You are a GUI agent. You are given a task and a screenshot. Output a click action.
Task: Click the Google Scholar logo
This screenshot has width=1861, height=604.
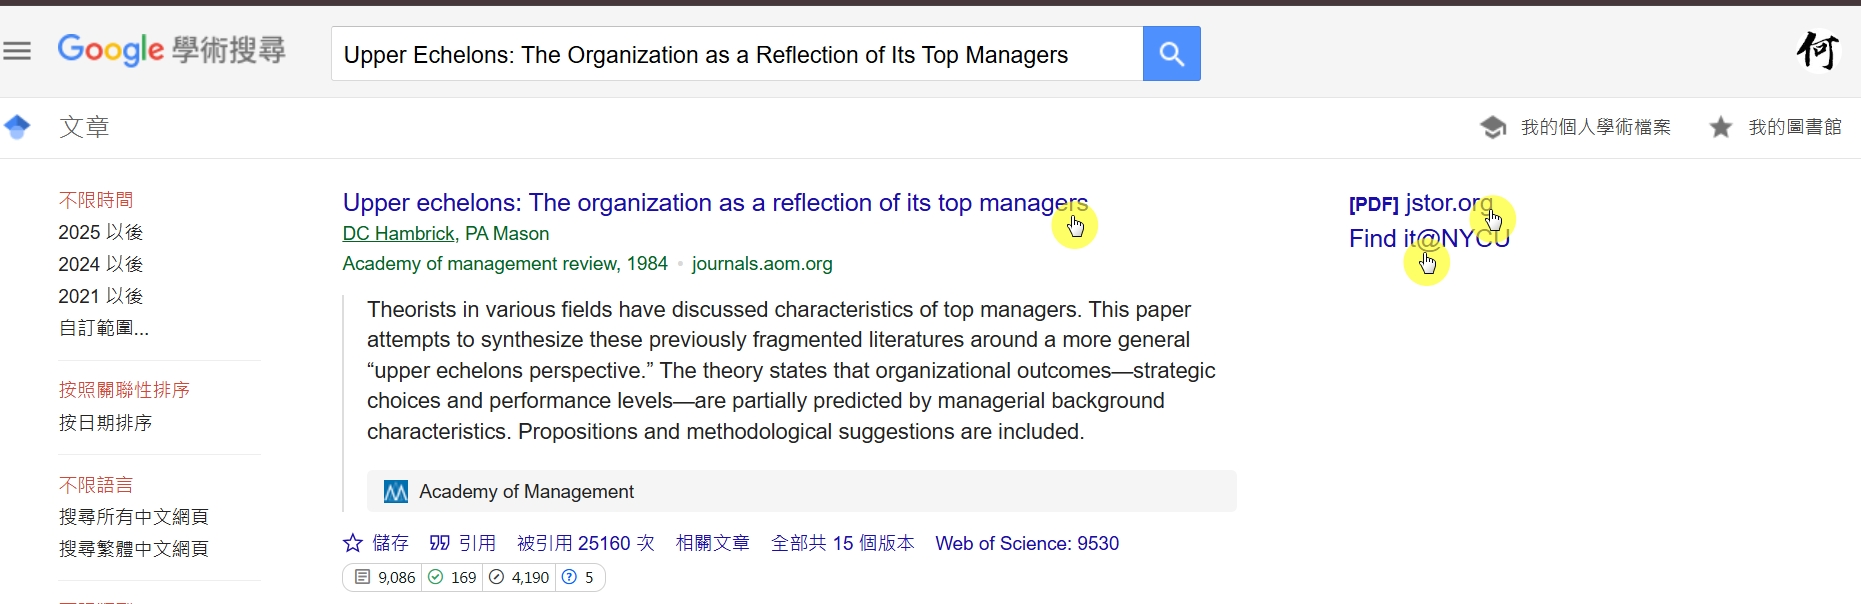(171, 50)
